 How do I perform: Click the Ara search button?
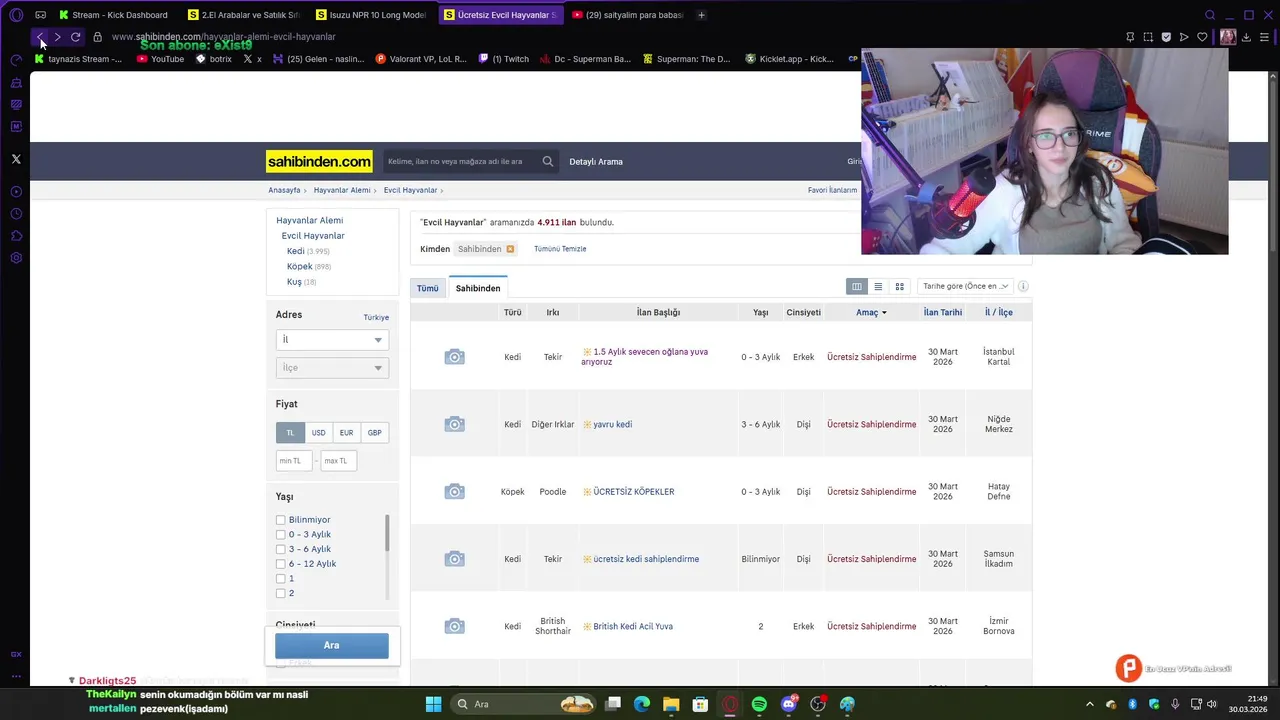tap(332, 646)
